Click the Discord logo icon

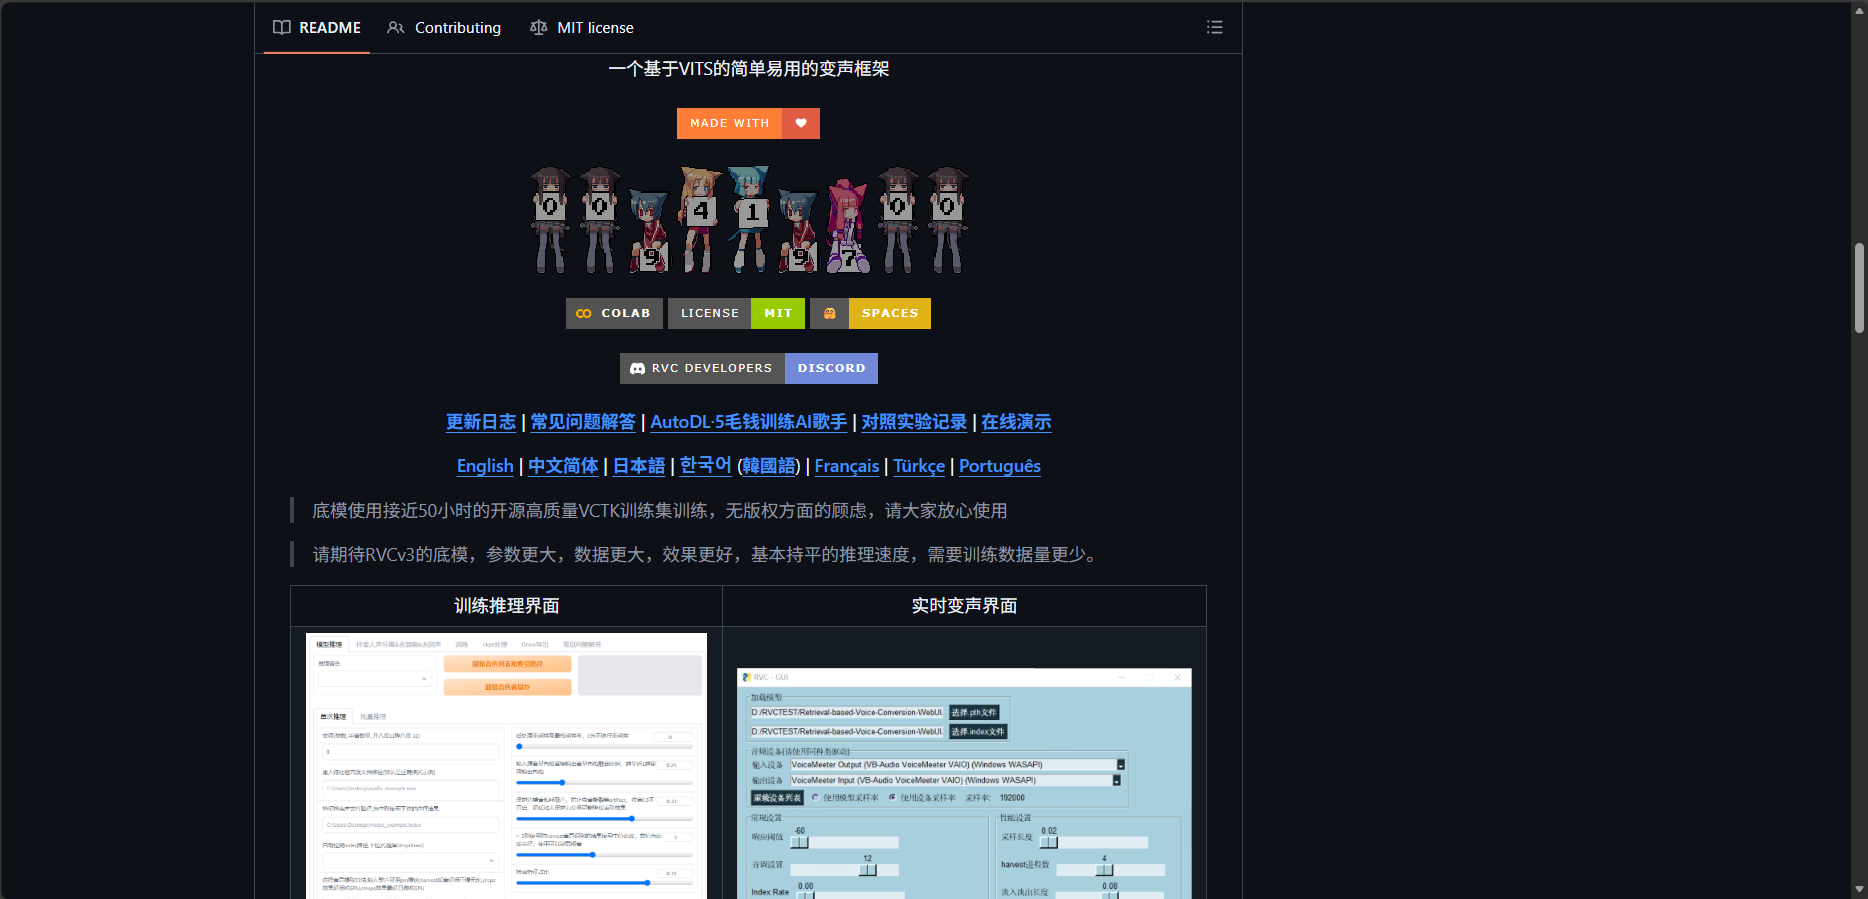(x=637, y=368)
